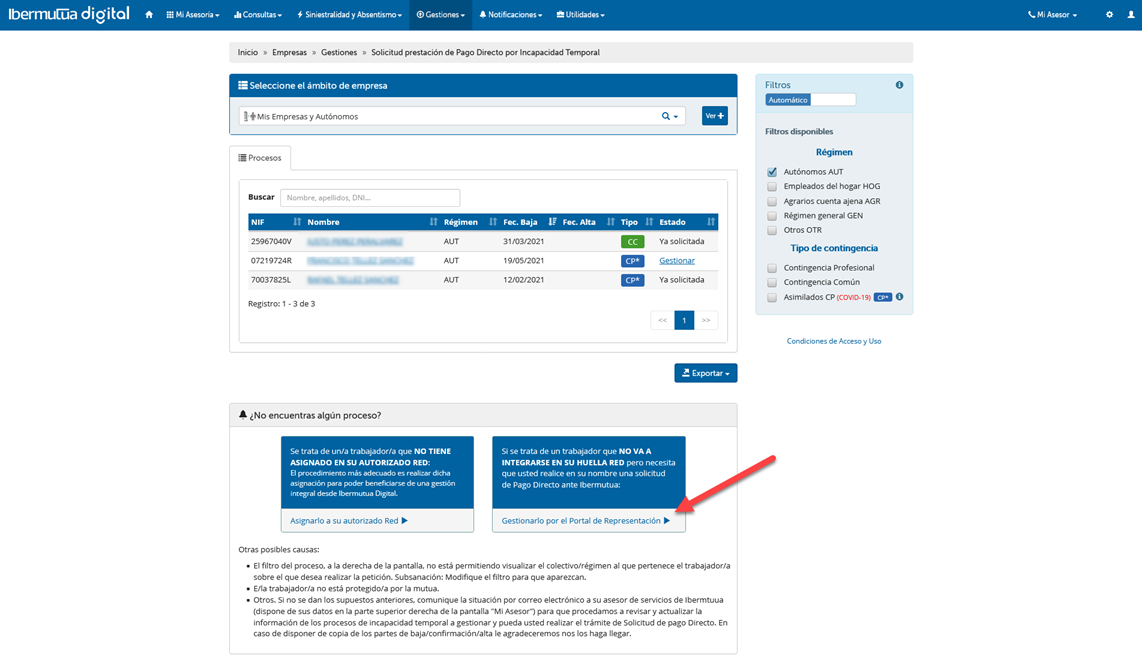Sort table by NIF column arrows
The width and height of the screenshot is (1142, 665).
pyautogui.click(x=297, y=222)
